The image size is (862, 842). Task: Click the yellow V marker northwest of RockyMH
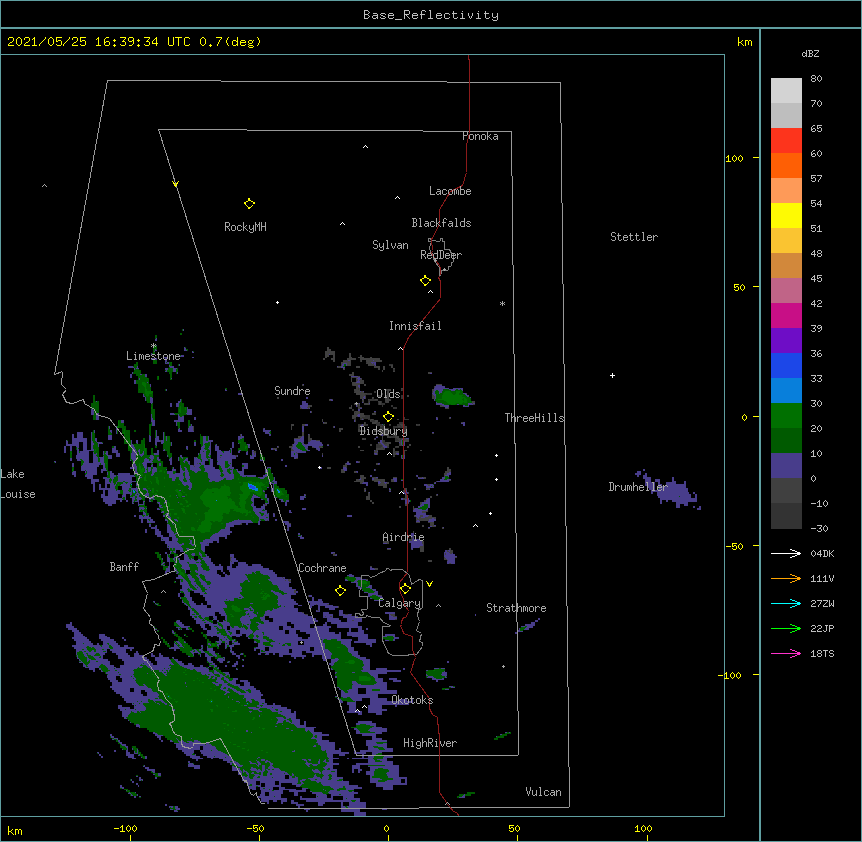(175, 184)
